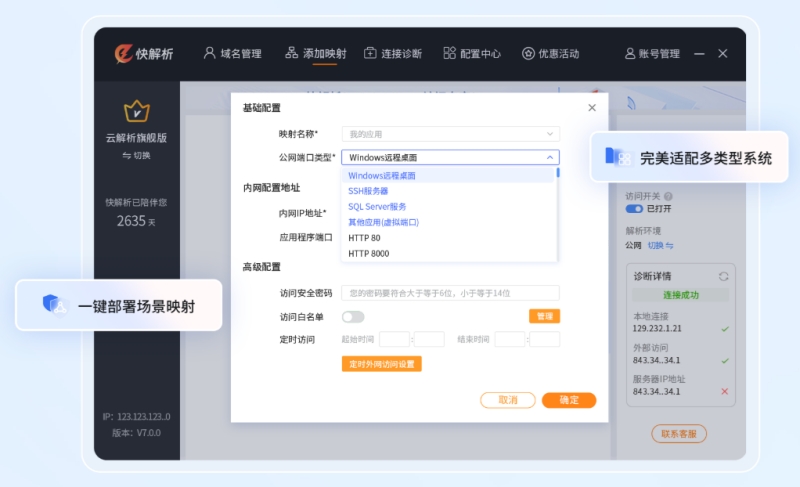This screenshot has height=487, width=800.
Task: Click the 联系客服 button
Action: [x=679, y=434]
